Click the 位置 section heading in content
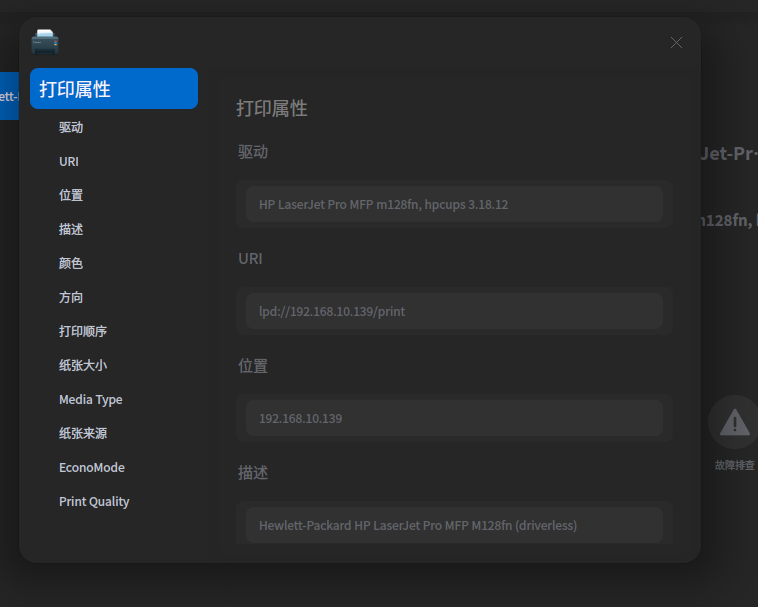 pos(253,366)
